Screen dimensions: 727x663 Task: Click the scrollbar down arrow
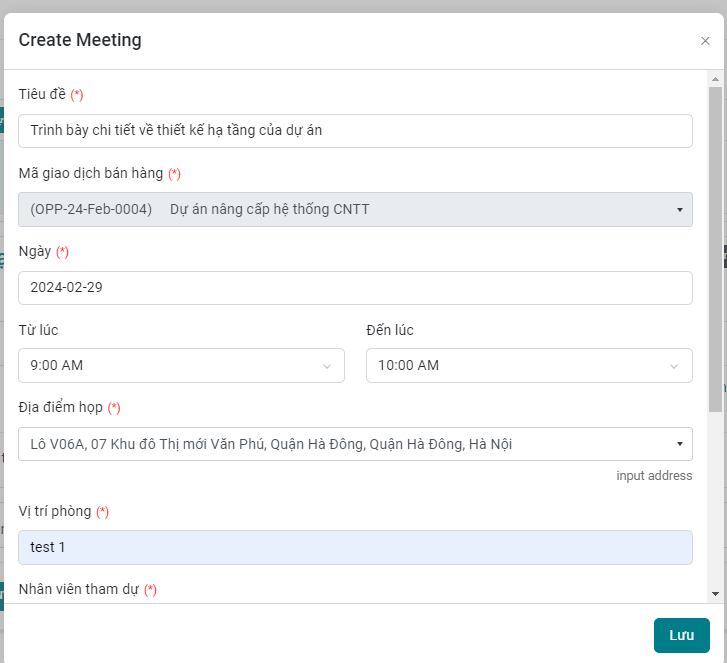pyautogui.click(x=715, y=594)
